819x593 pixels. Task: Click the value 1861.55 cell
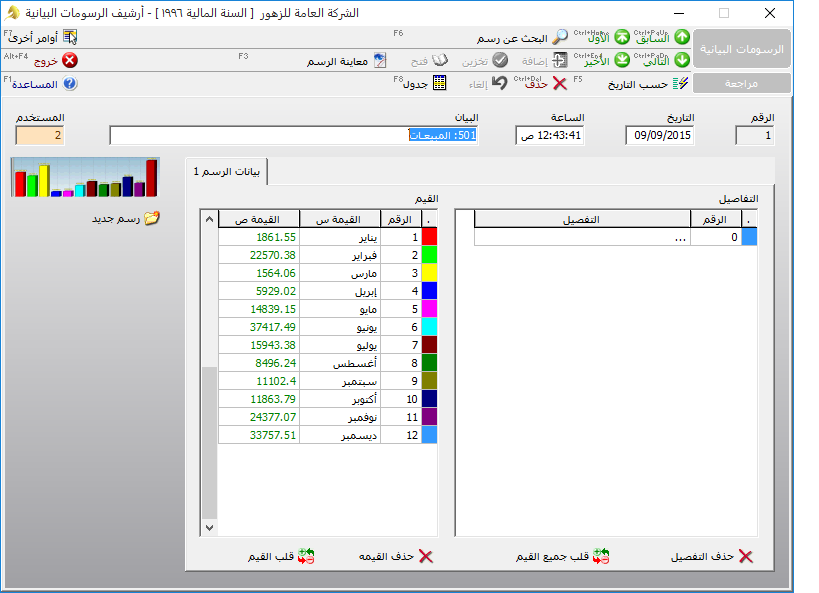point(259,237)
